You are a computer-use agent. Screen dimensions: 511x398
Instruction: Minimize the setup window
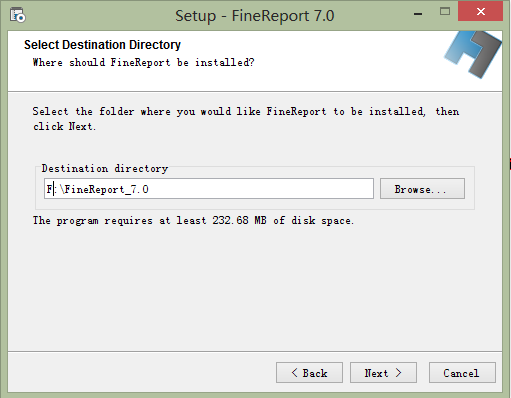[418, 14]
